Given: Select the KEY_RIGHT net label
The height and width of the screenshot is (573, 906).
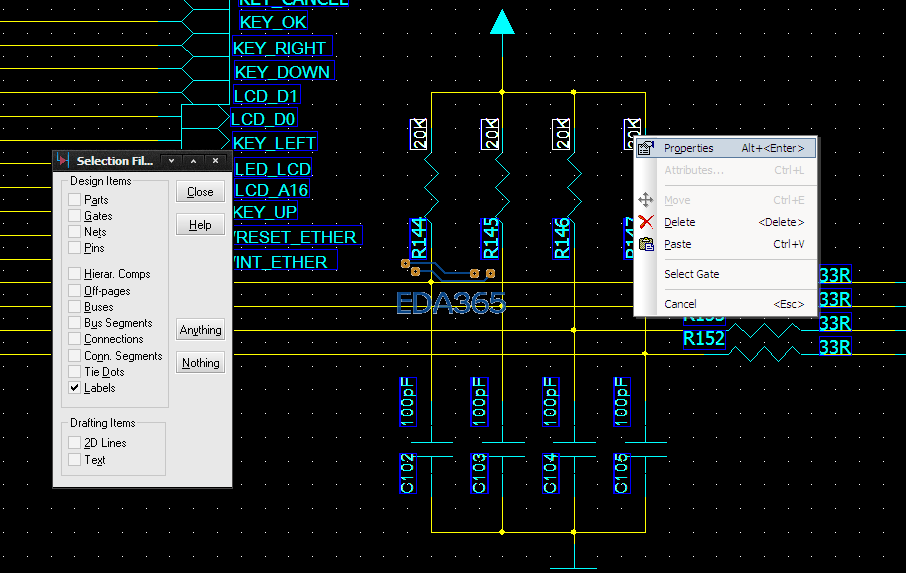Looking at the screenshot, I should click(x=282, y=47).
